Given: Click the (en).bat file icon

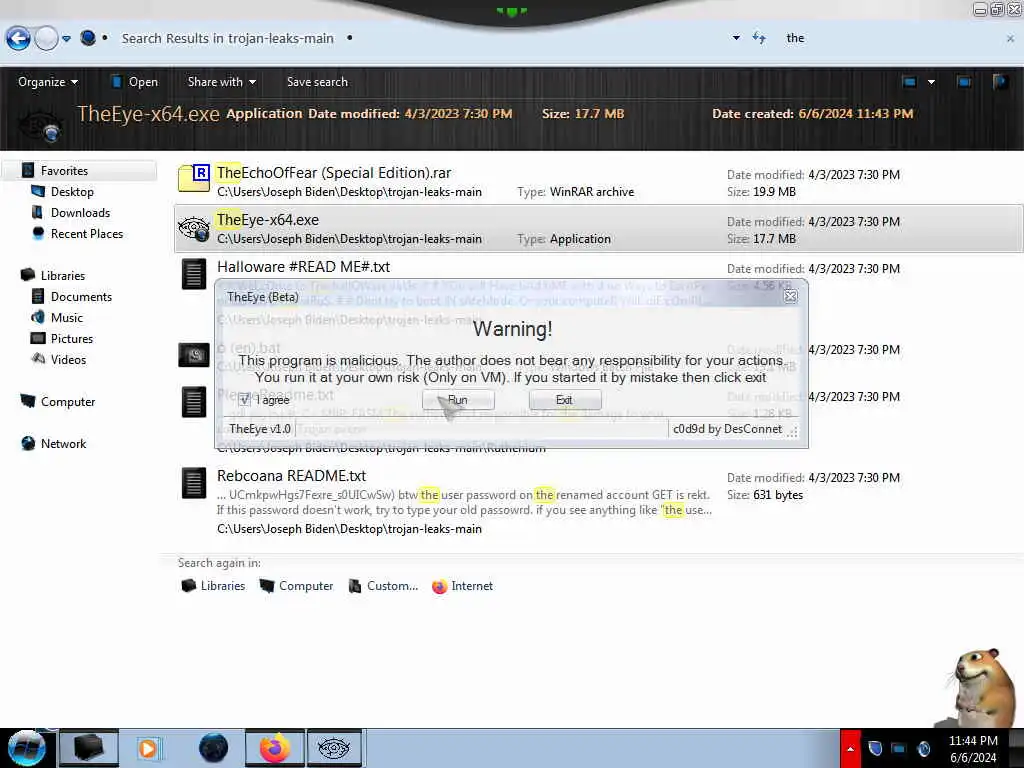Looking at the screenshot, I should [194, 355].
